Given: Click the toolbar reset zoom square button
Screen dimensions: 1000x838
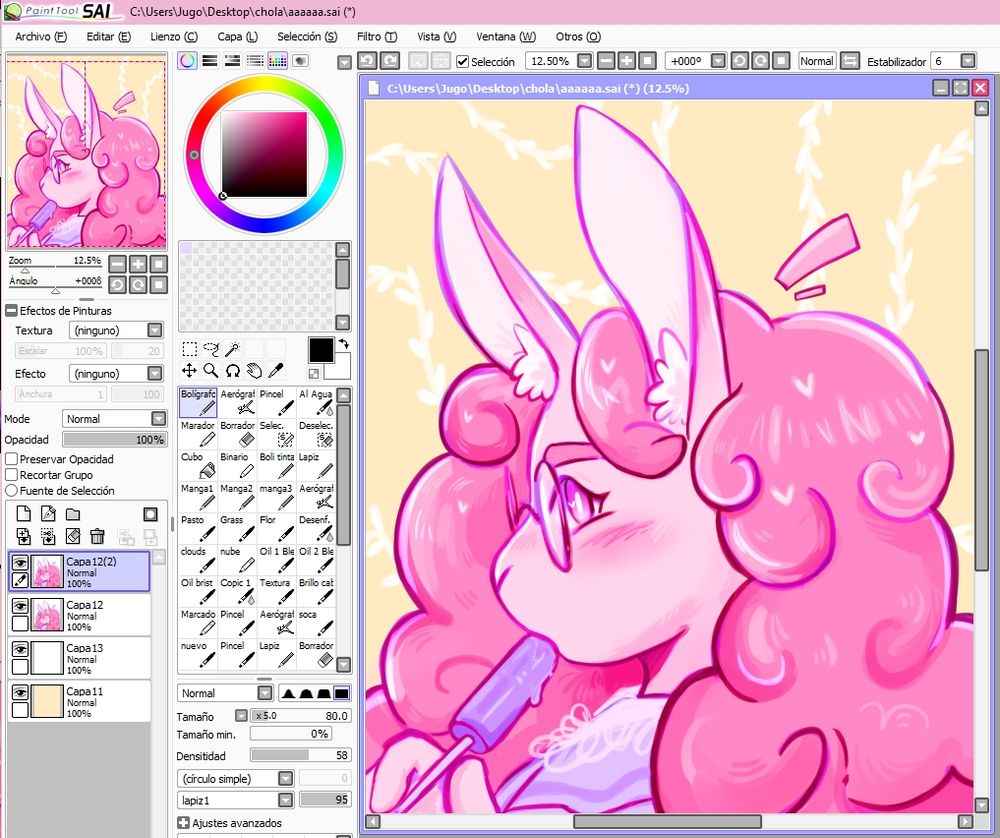Looking at the screenshot, I should coord(647,61).
